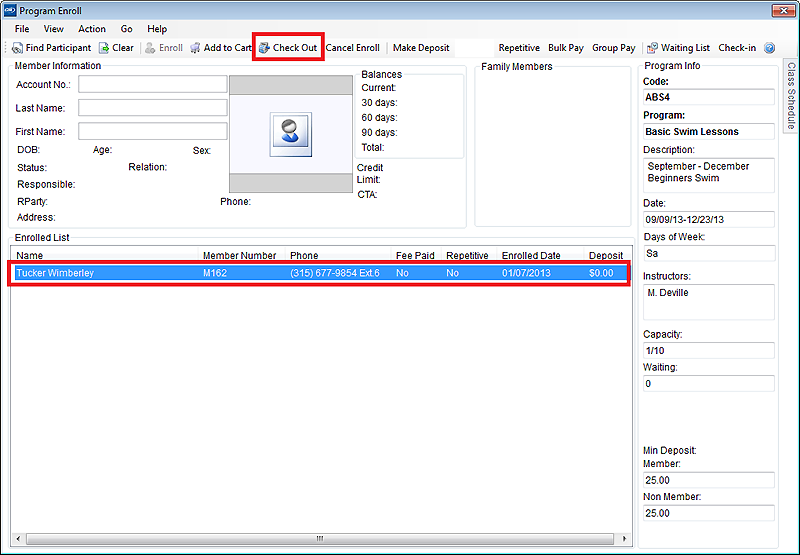Click the Clear toolbar icon
This screenshot has height=555, width=800.
104,48
